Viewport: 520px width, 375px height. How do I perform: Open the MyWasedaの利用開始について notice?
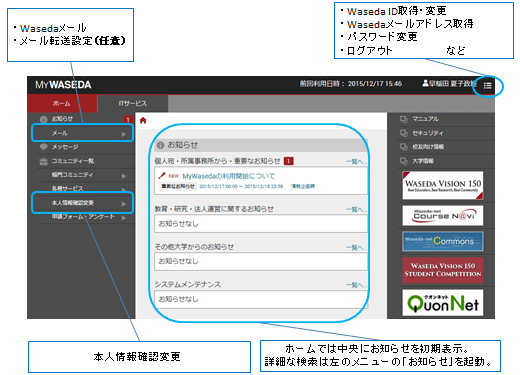[229, 176]
